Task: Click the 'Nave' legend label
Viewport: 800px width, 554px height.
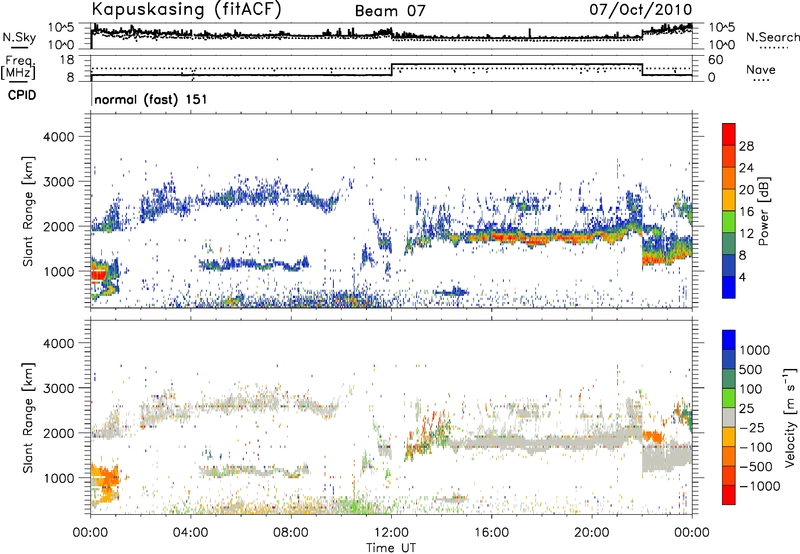Action: pyautogui.click(x=761, y=69)
